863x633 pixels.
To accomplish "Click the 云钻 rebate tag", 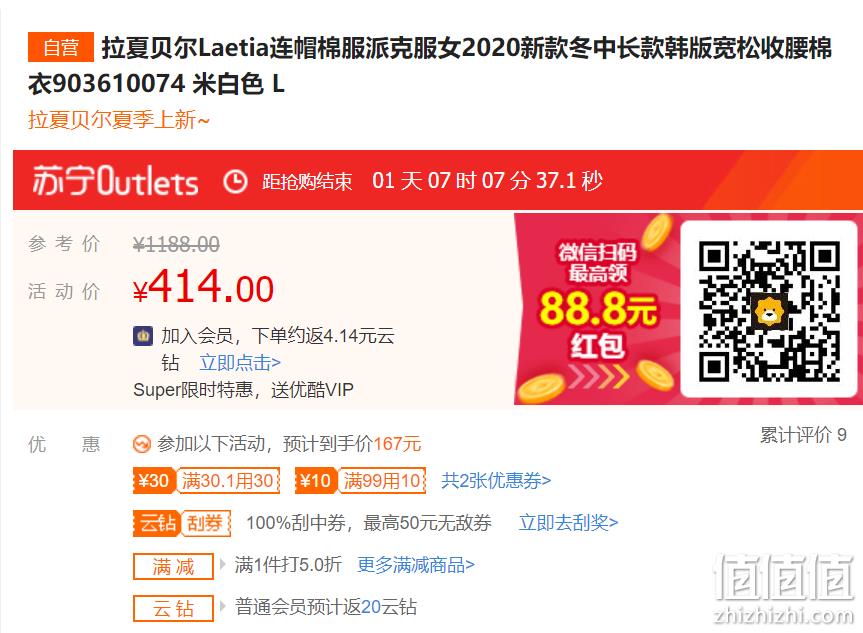I will pyautogui.click(x=173, y=608).
